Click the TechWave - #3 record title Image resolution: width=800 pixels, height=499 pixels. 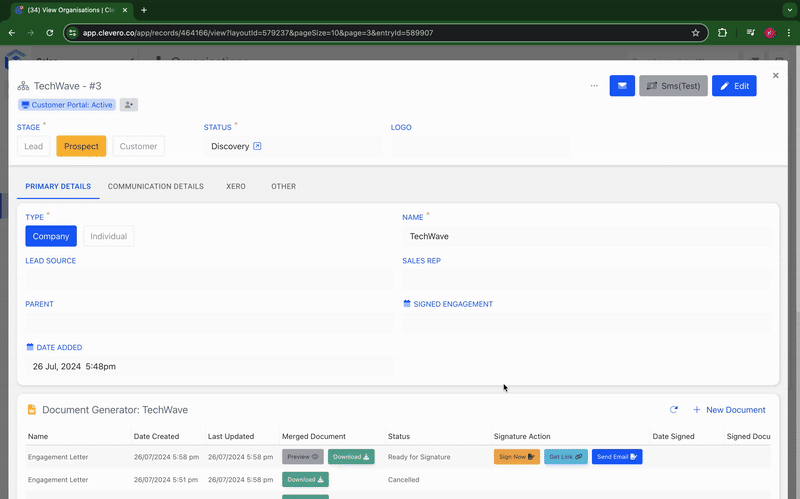click(67, 86)
